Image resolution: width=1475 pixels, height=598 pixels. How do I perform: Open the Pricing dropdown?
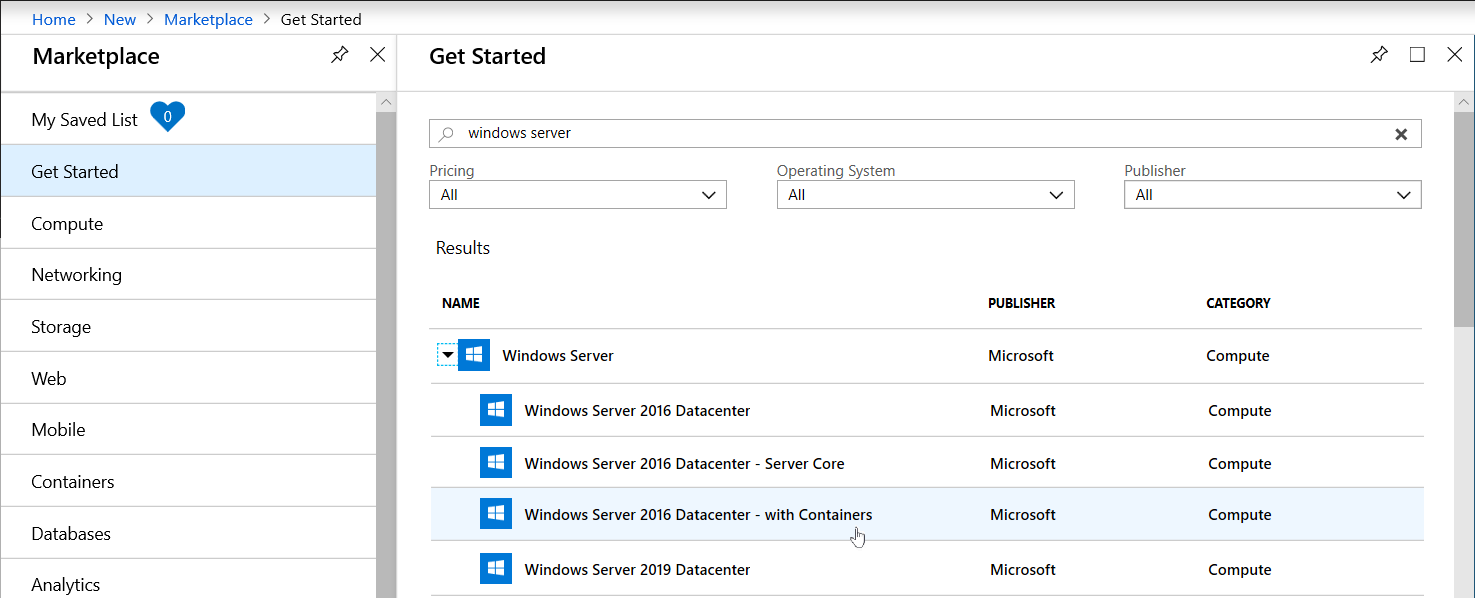[577, 194]
